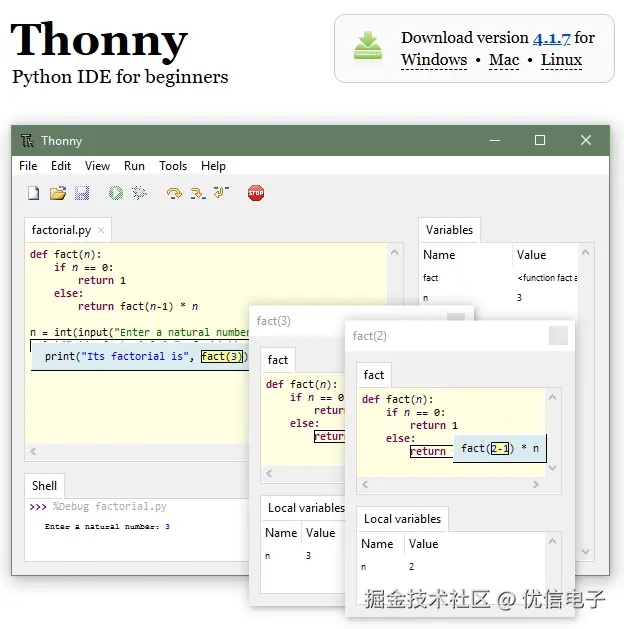Select the fact tab in fact(2) window

[x=373, y=375]
